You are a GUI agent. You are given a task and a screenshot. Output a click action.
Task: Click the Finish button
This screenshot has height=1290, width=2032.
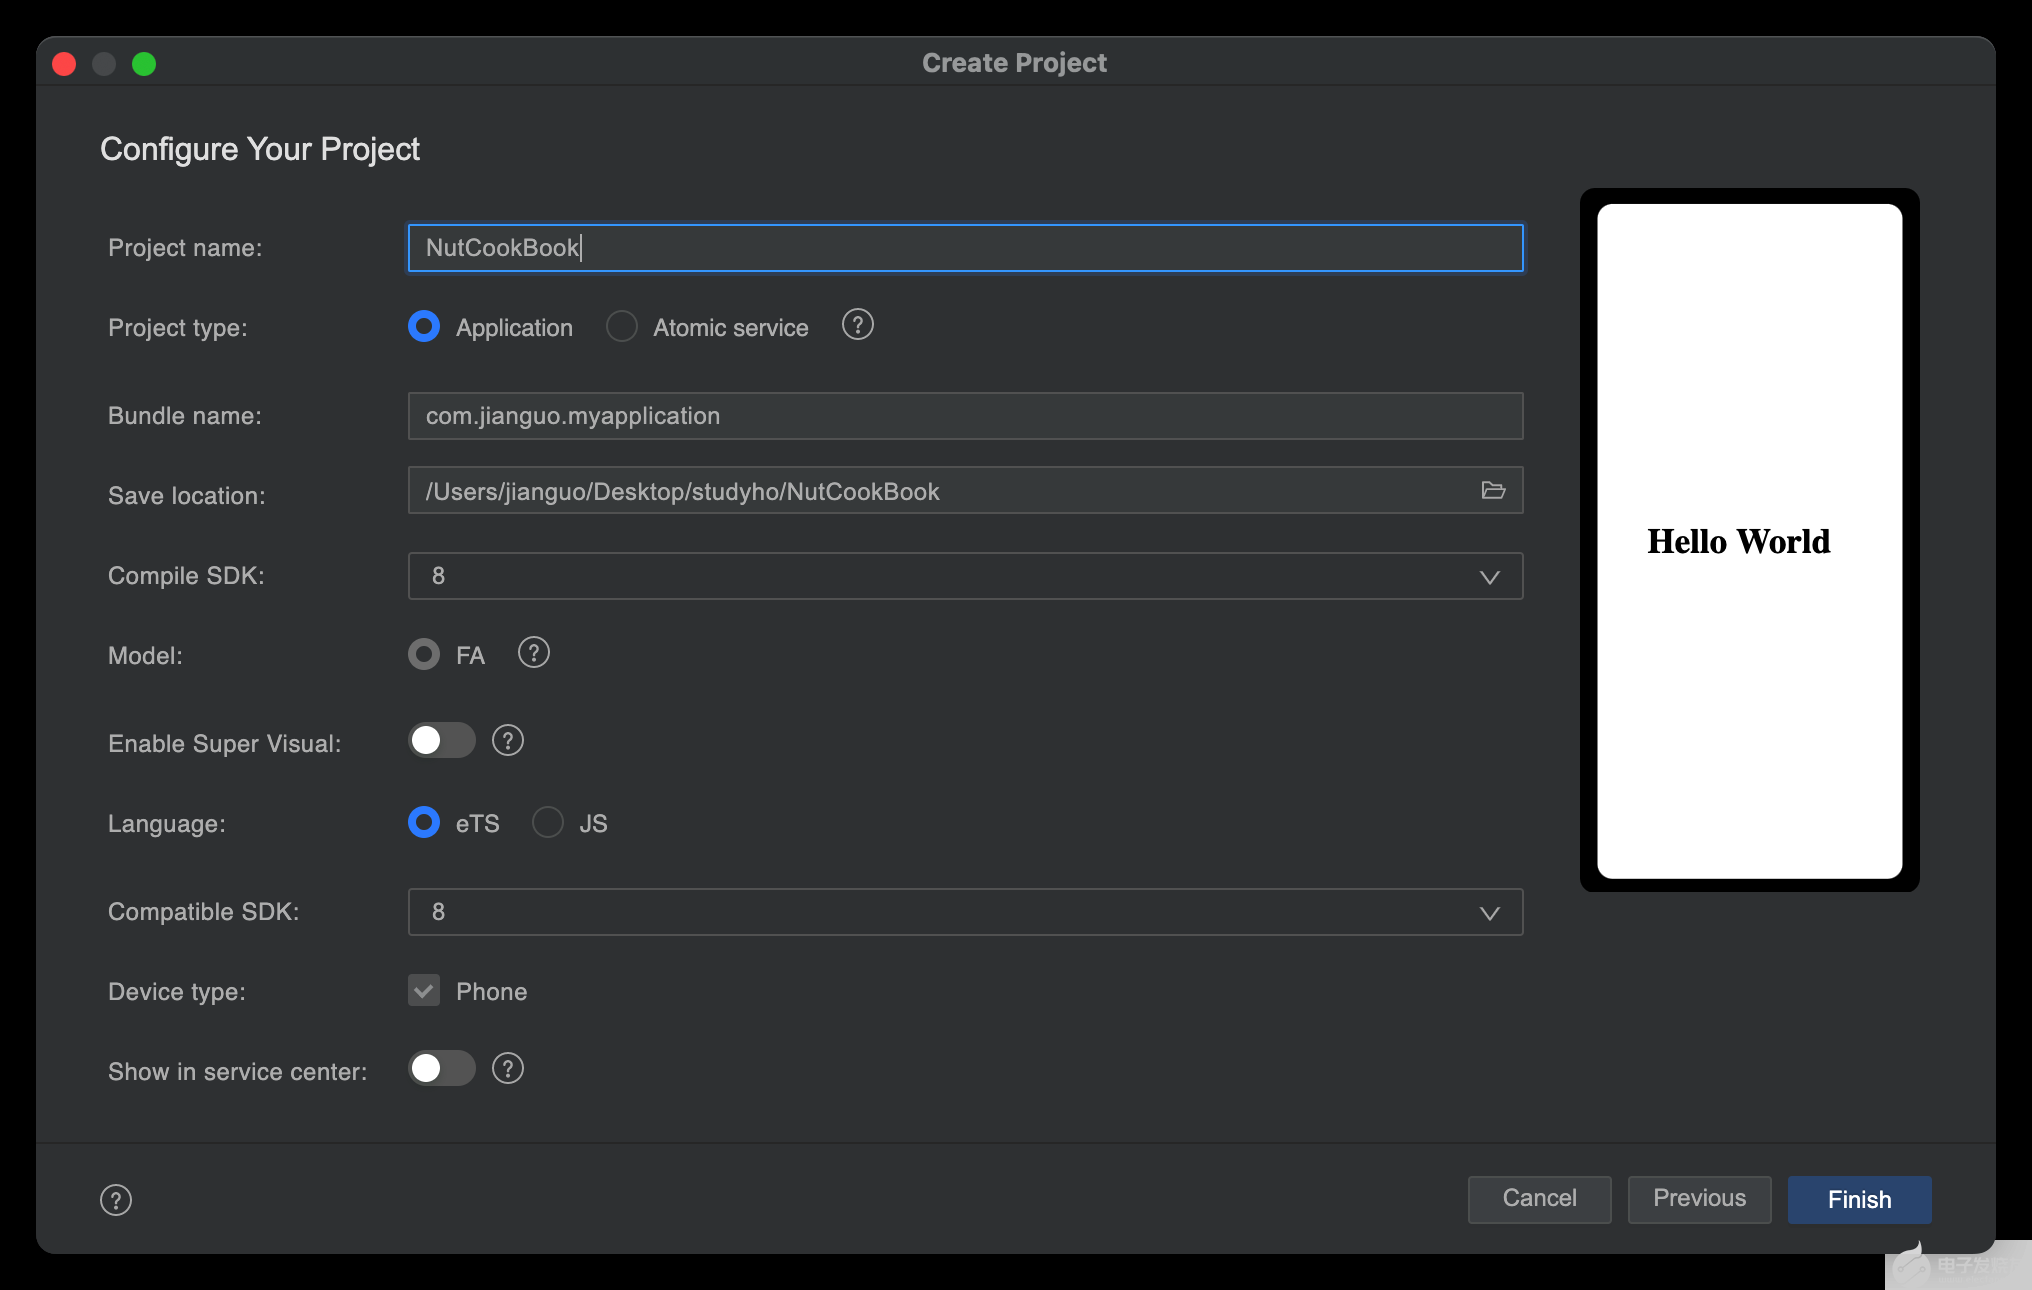pos(1859,1199)
